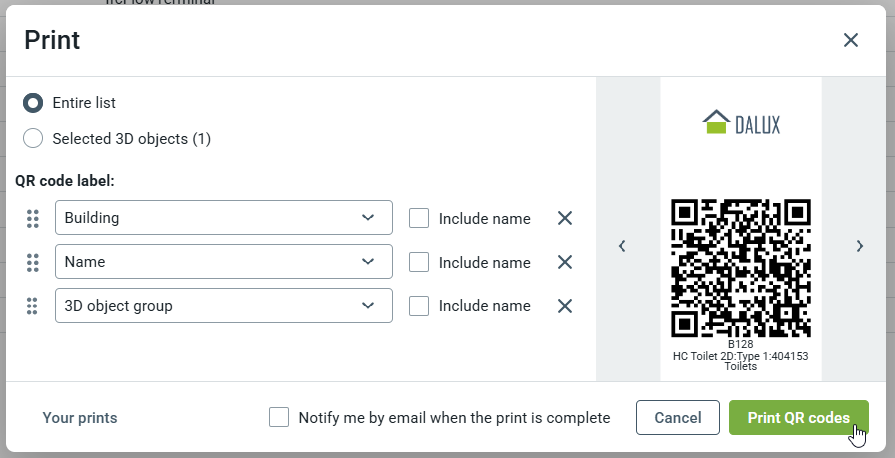Show previous QR code preview
The width and height of the screenshot is (895, 458).
(x=622, y=246)
